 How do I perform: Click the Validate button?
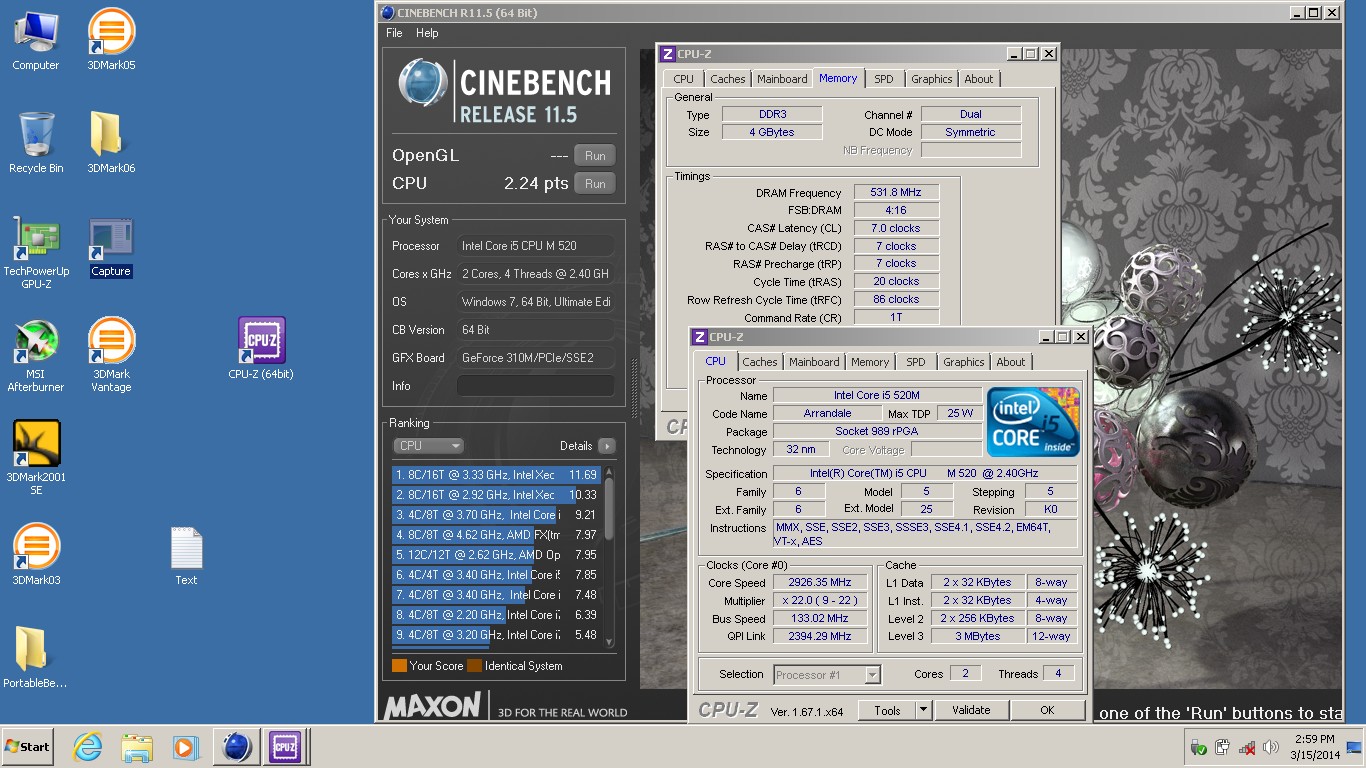(x=971, y=711)
